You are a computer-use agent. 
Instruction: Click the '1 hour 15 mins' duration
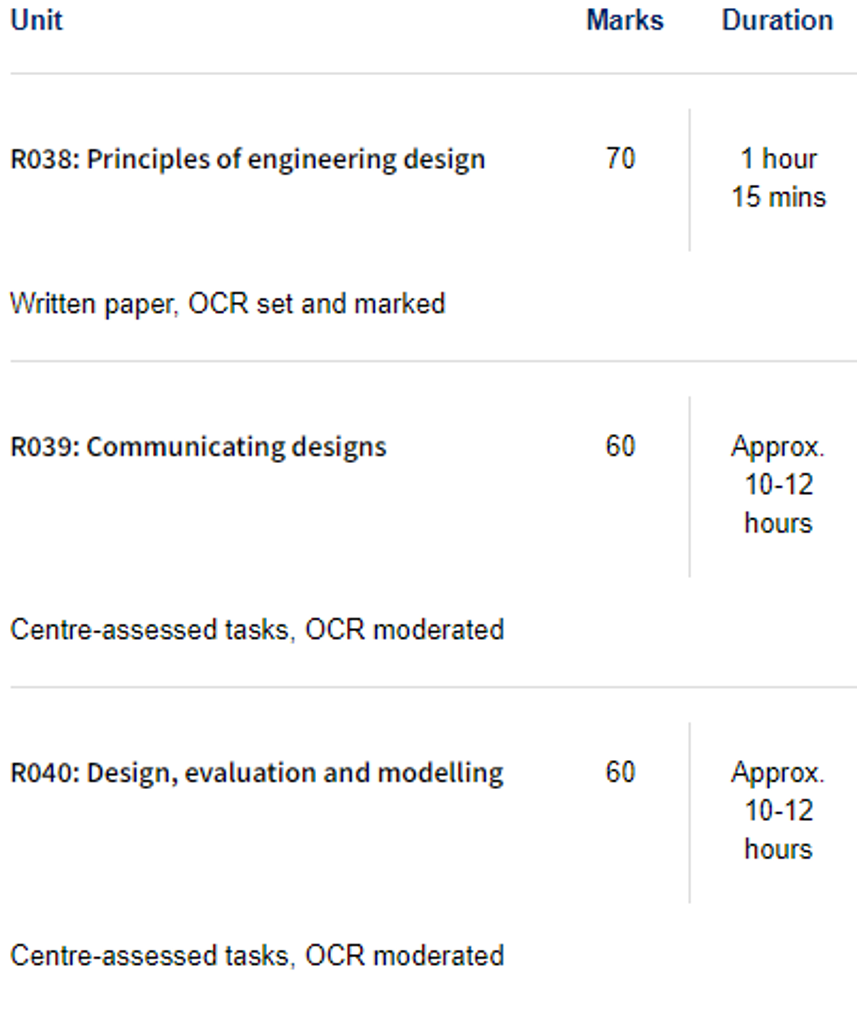click(778, 178)
